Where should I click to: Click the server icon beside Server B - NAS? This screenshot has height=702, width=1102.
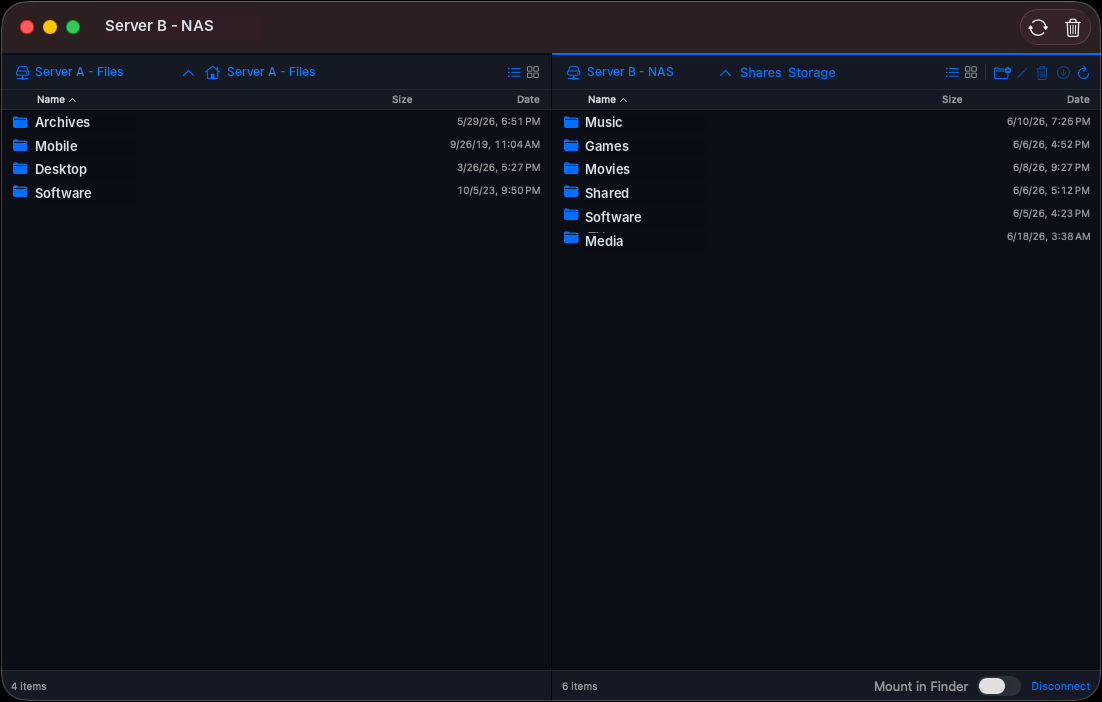[x=573, y=72]
